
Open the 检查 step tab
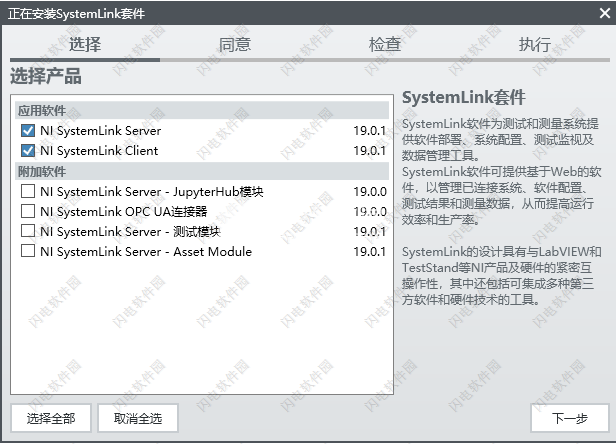click(385, 44)
